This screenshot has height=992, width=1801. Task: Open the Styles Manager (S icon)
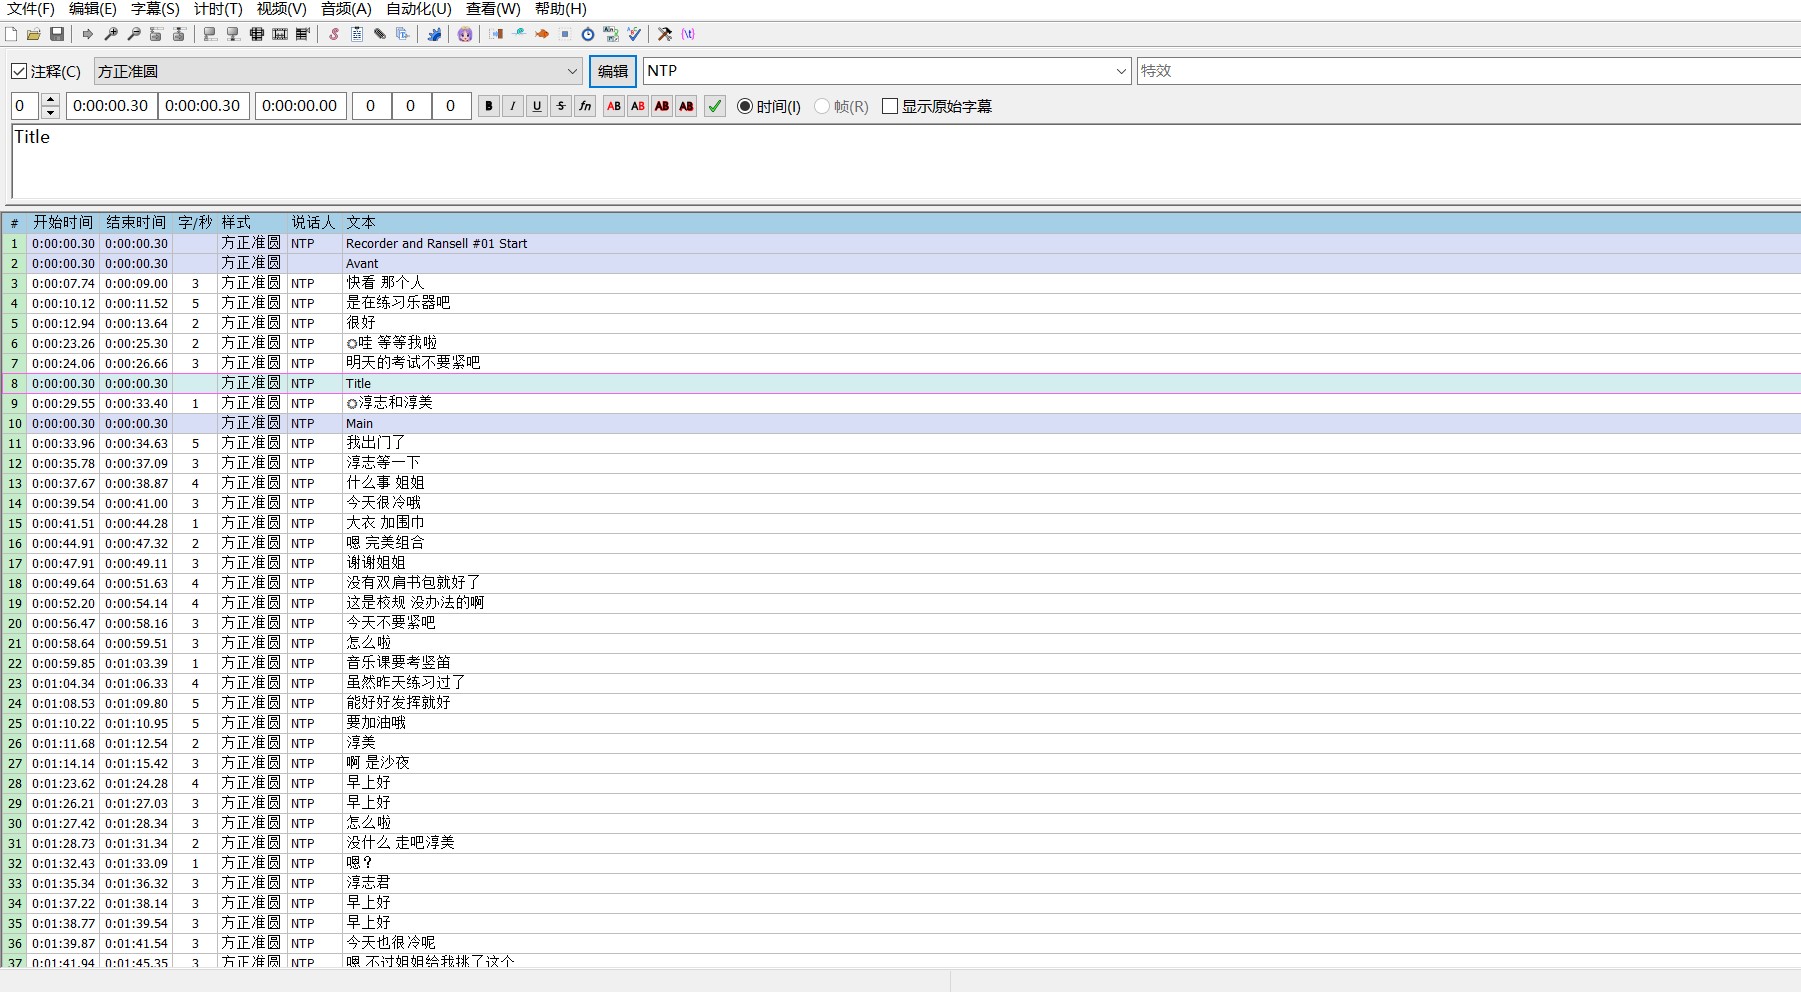point(334,34)
